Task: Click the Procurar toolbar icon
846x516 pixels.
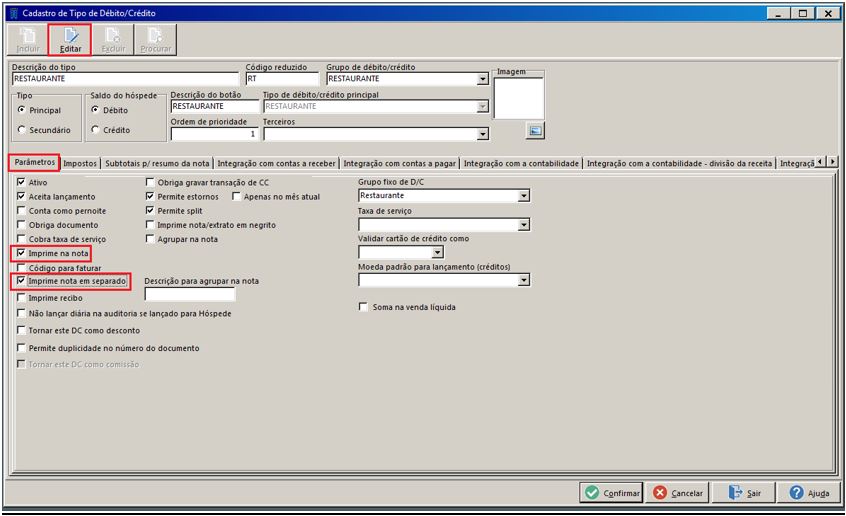Action: [x=155, y=40]
